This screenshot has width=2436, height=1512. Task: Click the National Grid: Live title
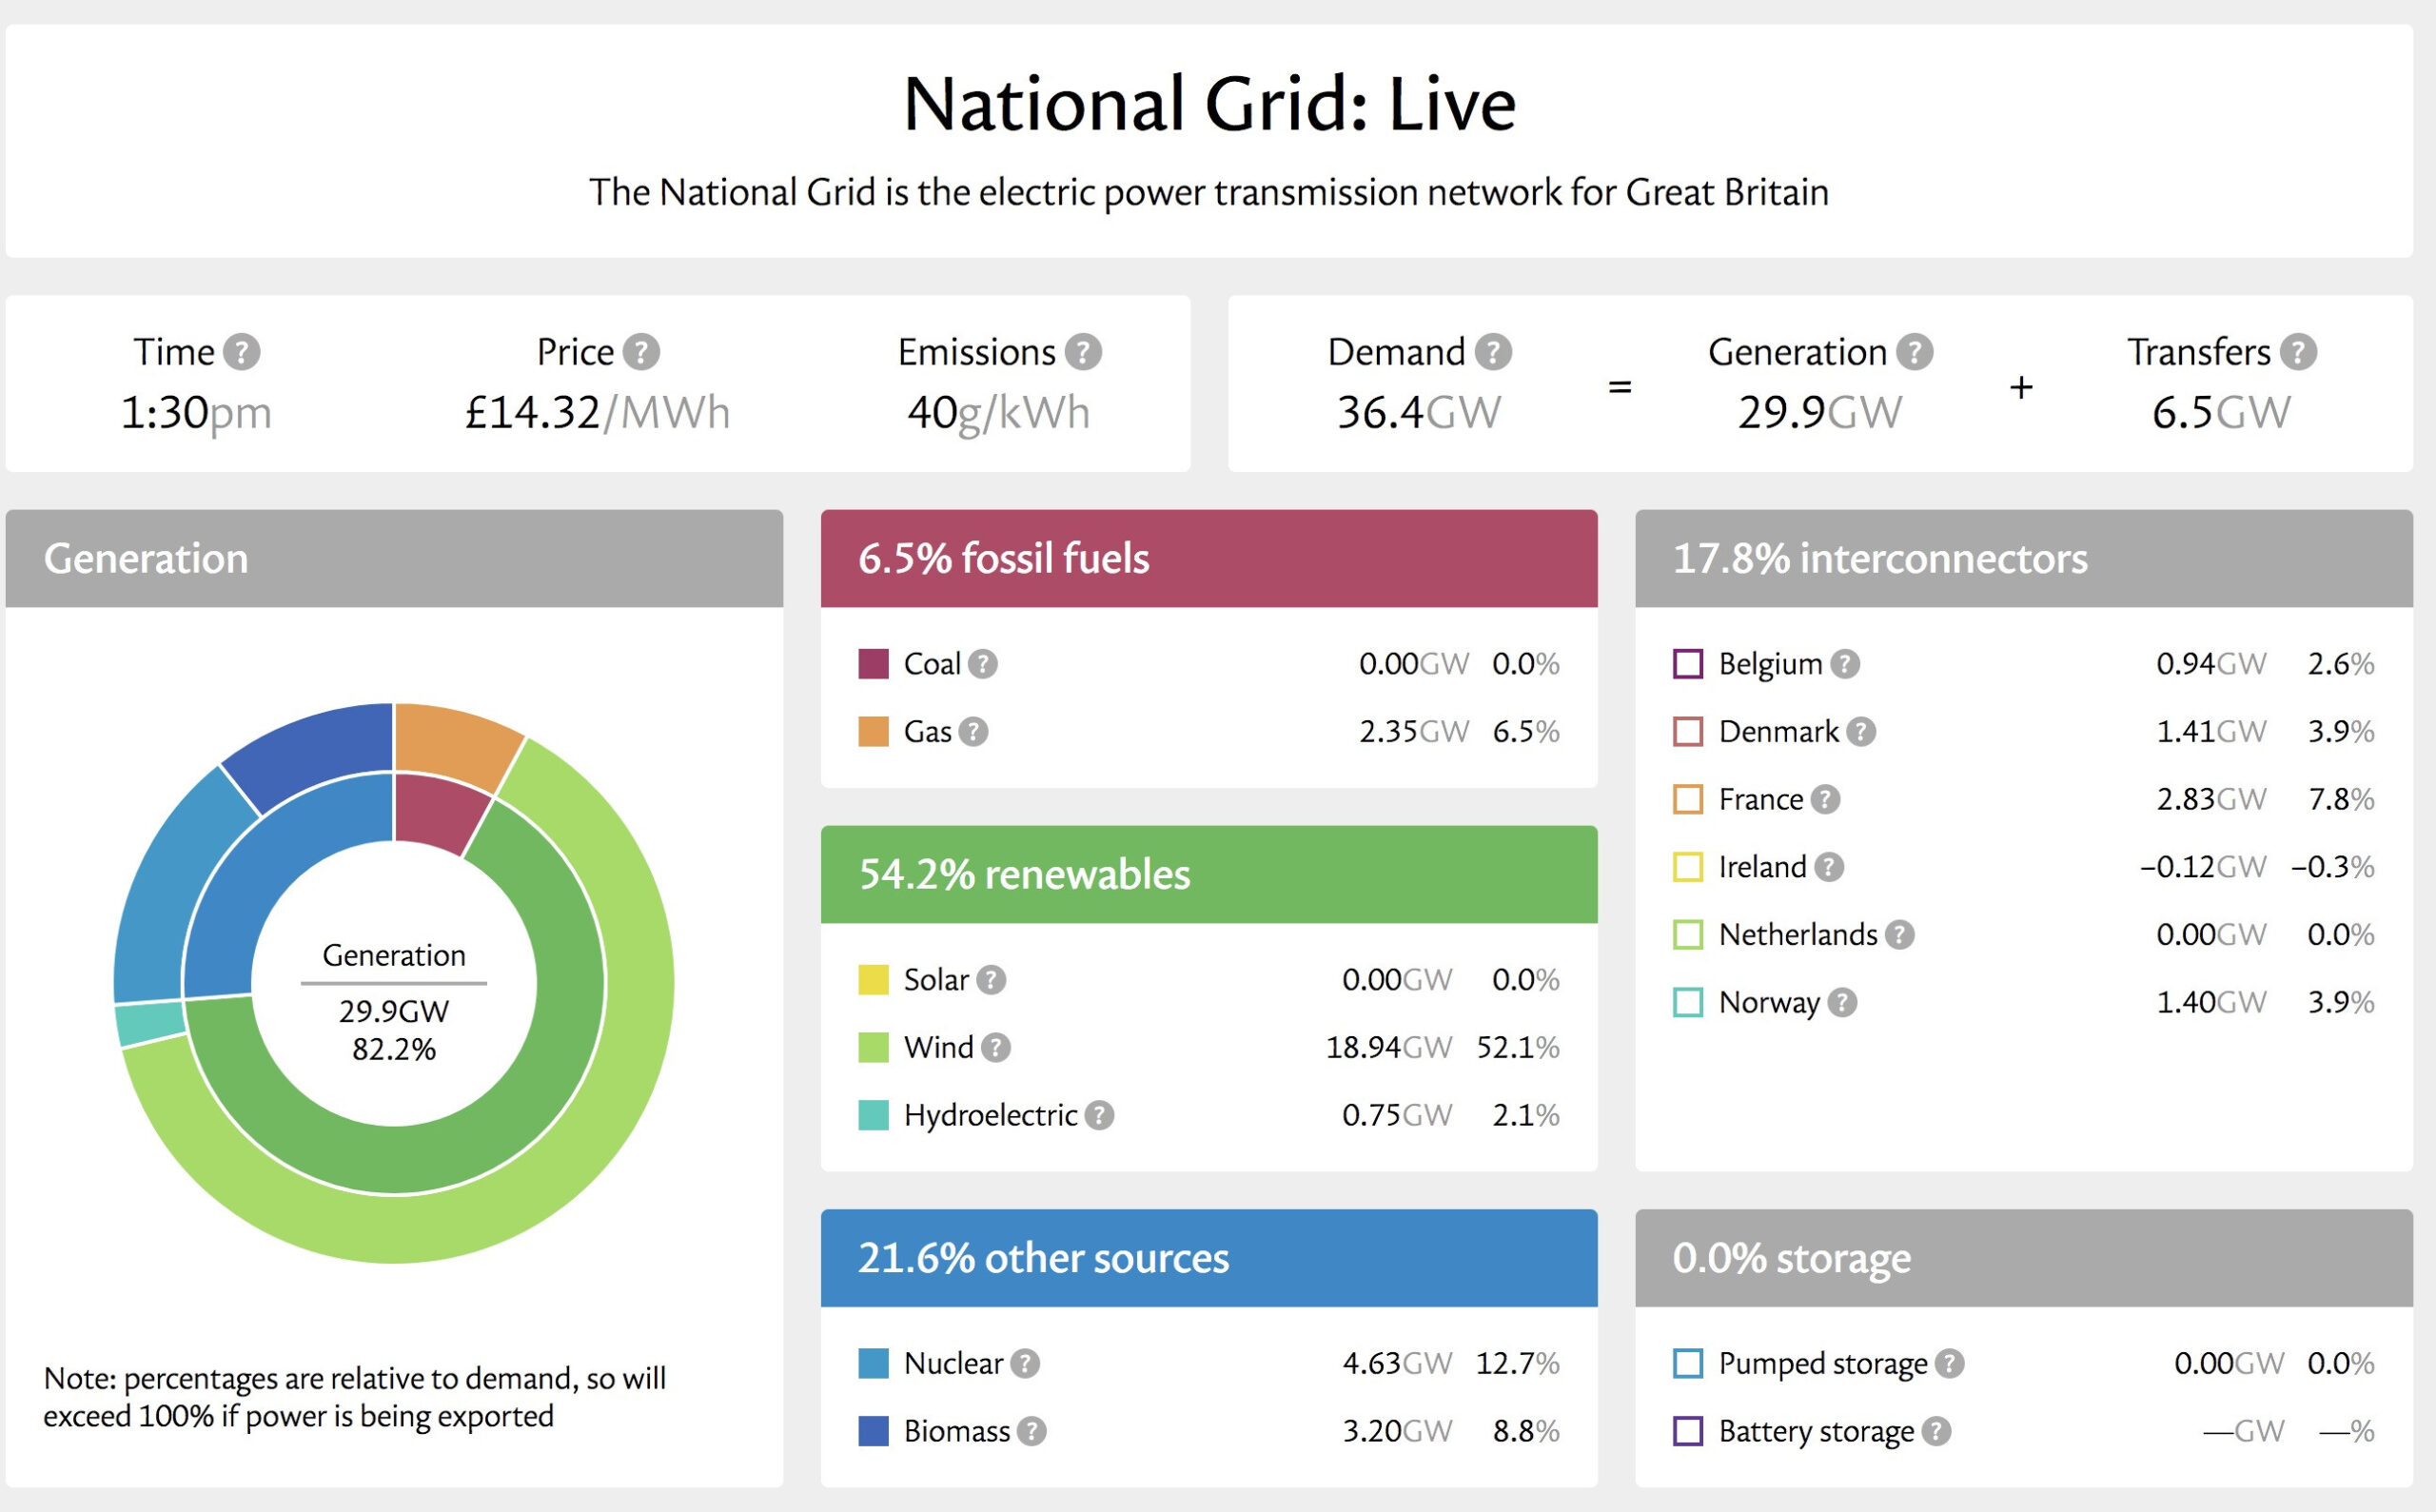point(1208,104)
